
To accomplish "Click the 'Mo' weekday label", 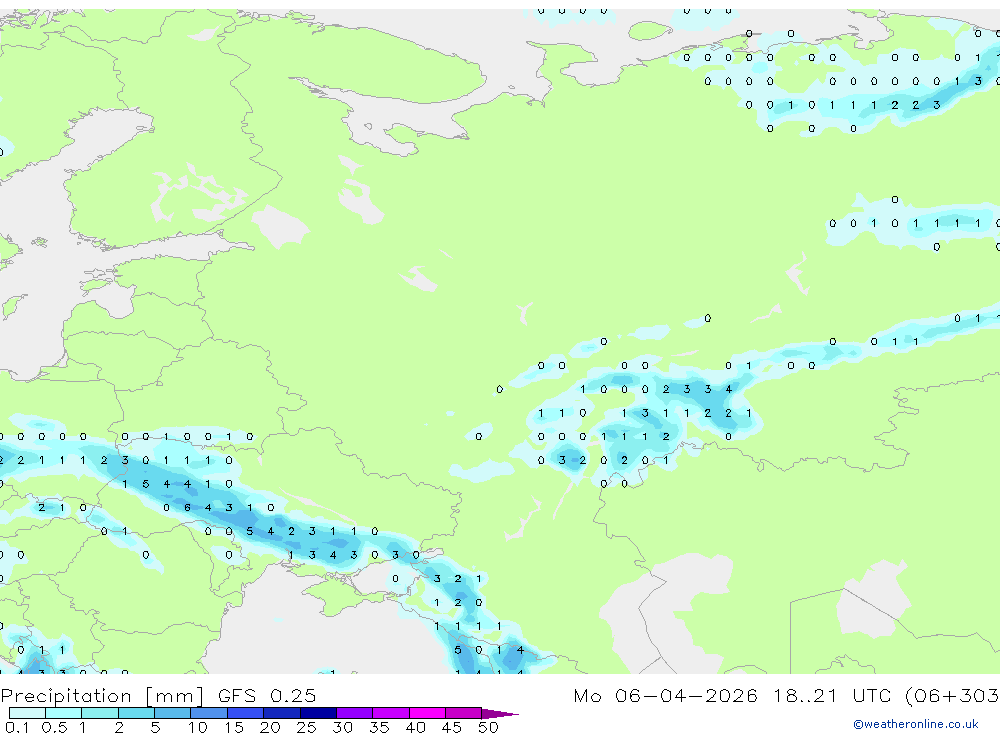I will (x=587, y=695).
